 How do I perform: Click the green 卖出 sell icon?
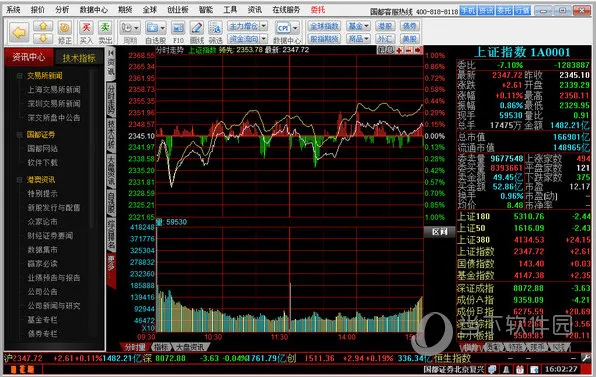coord(105,28)
